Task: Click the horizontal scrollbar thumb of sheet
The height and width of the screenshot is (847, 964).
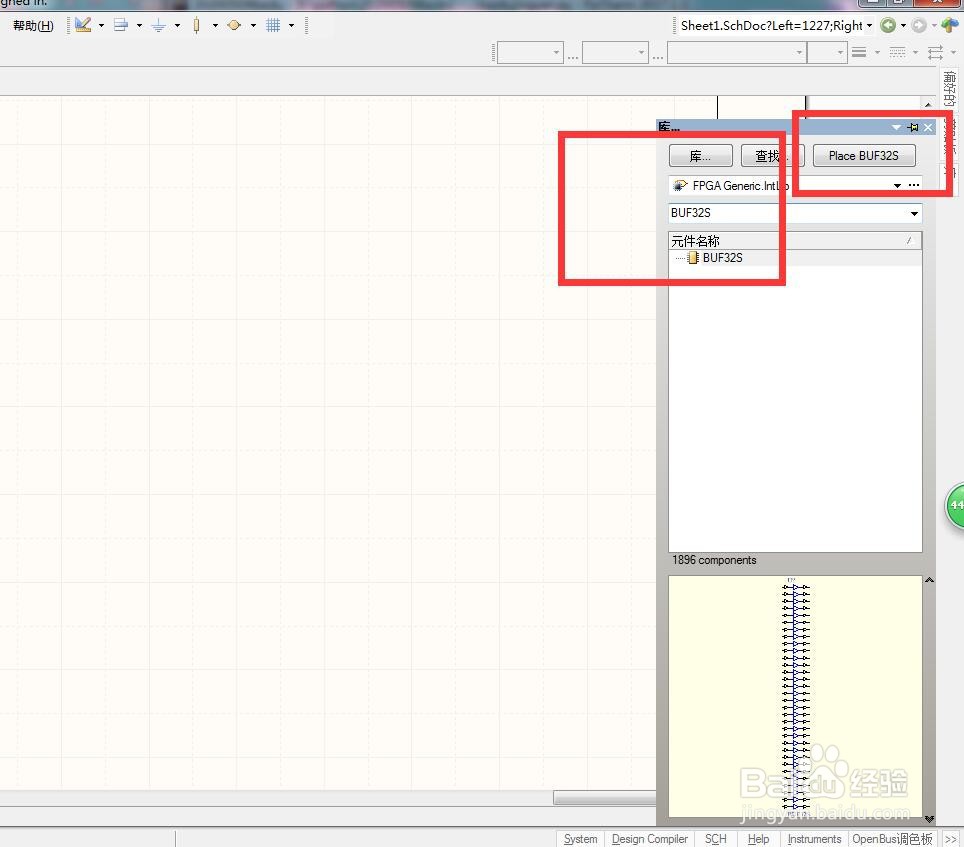Action: pos(604,797)
